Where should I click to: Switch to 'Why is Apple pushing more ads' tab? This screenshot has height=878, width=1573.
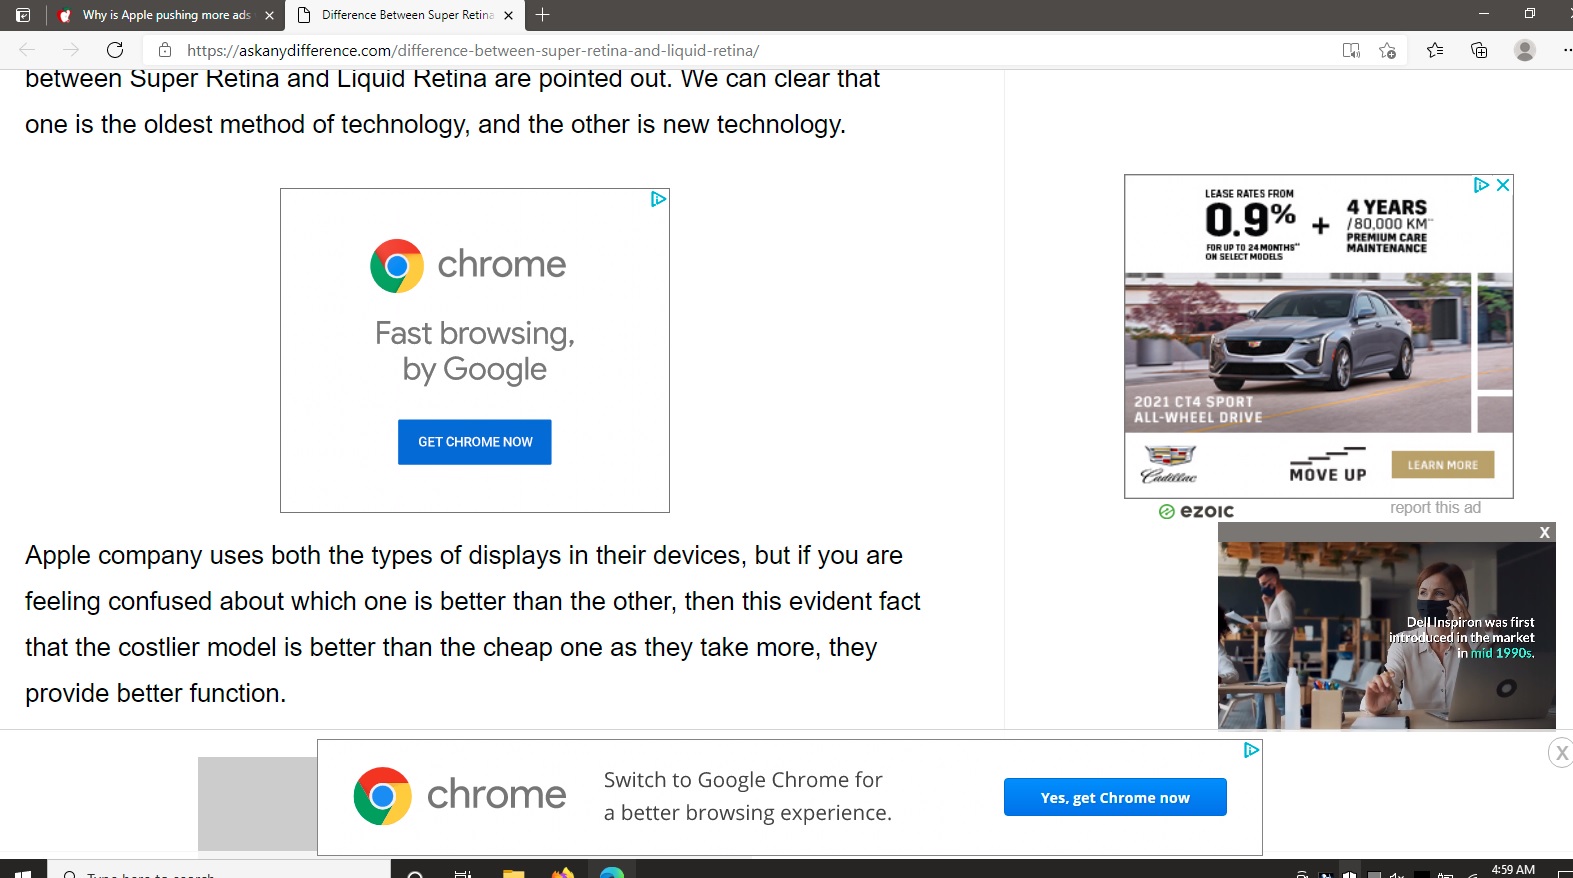[166, 15]
